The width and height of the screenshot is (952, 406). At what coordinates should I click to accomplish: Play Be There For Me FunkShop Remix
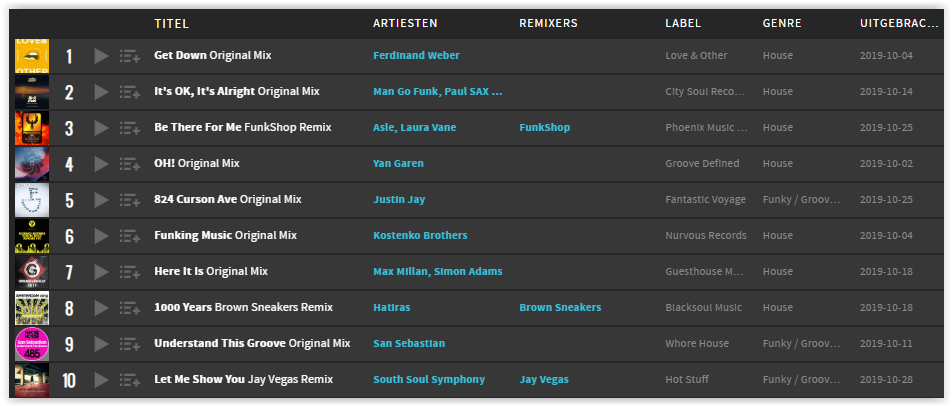(x=101, y=128)
